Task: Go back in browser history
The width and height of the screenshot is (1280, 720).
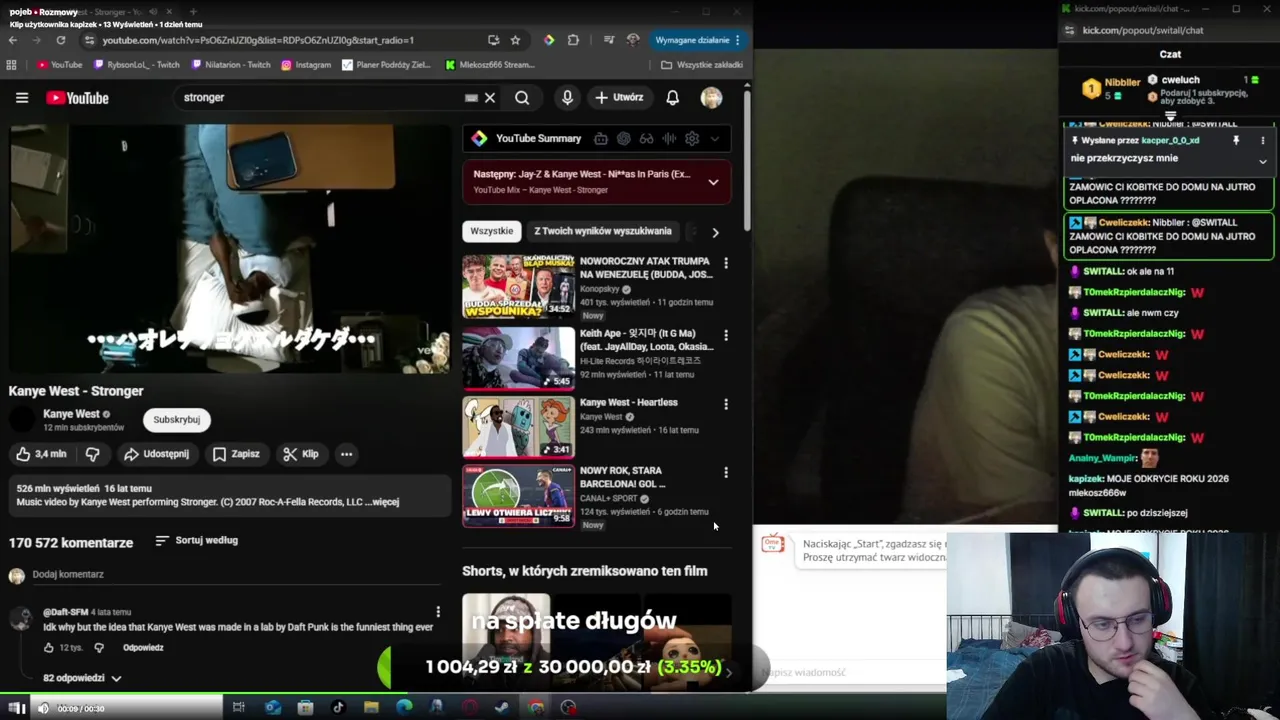Action: [x=12, y=40]
